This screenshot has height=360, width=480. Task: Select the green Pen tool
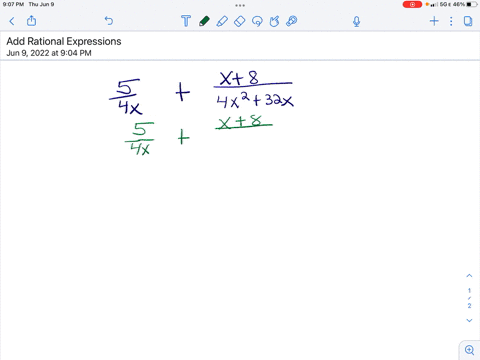tap(204, 21)
